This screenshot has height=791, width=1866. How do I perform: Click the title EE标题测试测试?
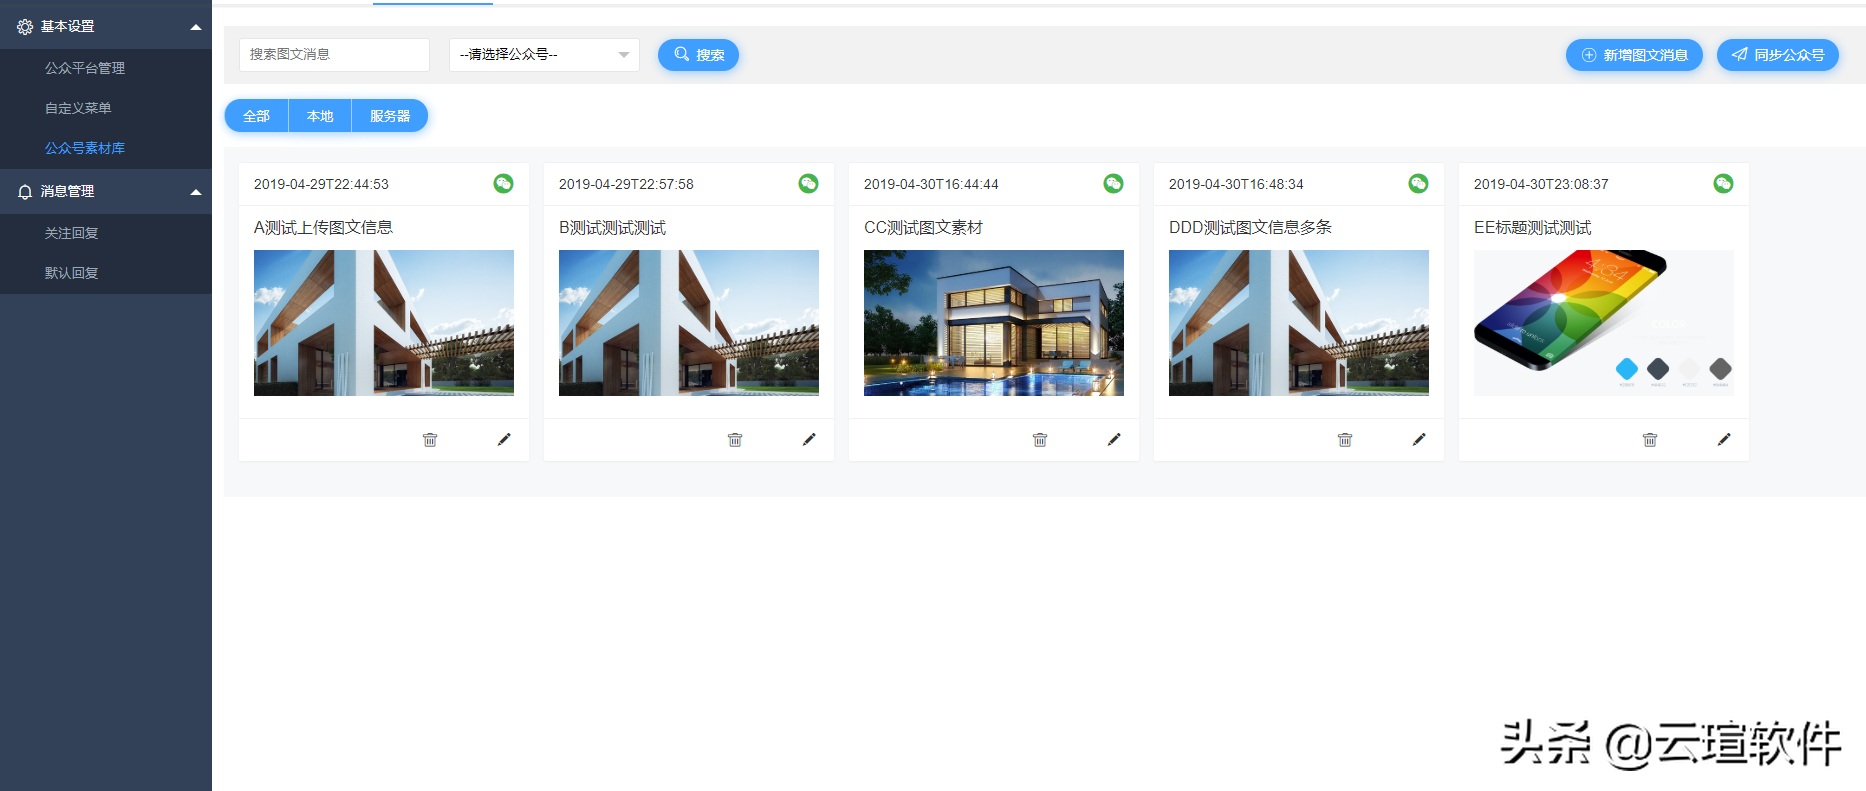[x=1532, y=228]
